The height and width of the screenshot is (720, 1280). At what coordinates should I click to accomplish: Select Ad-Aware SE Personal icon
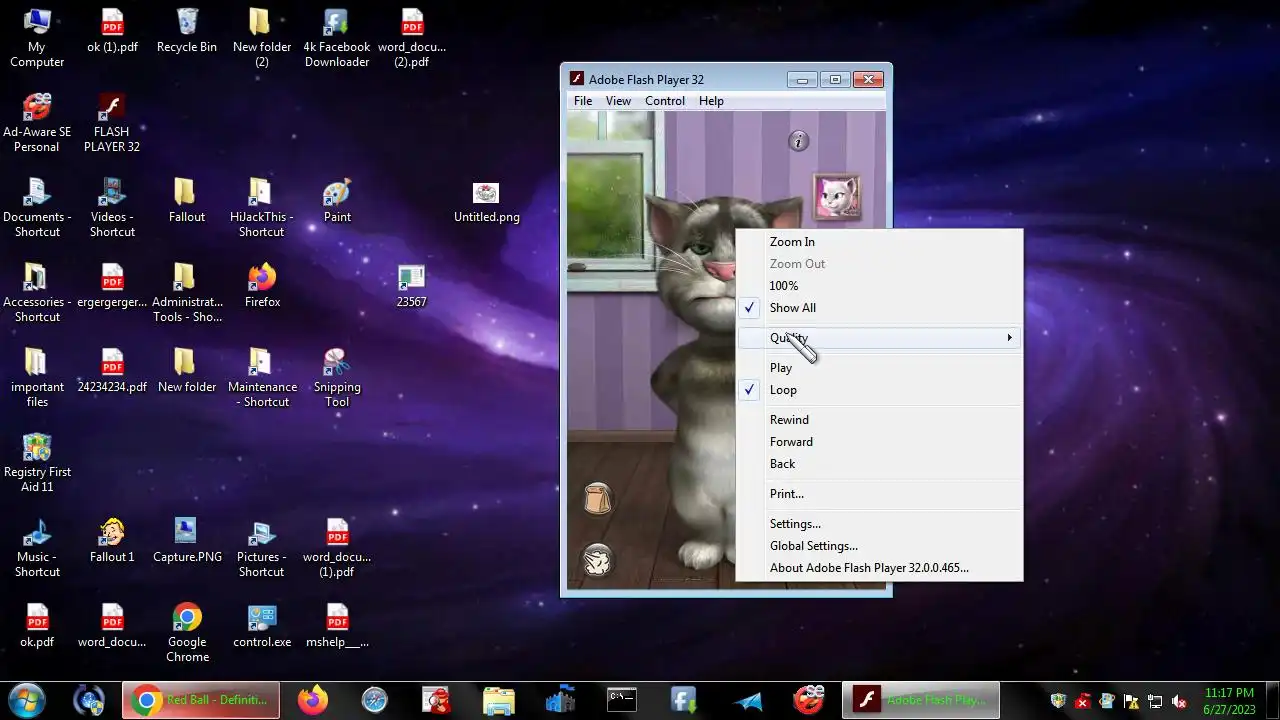pyautogui.click(x=37, y=124)
